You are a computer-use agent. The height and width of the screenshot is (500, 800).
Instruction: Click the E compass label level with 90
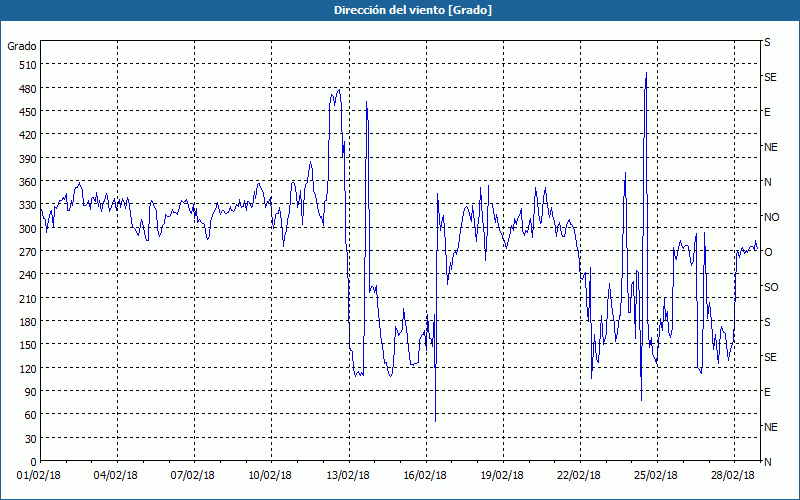tap(767, 392)
